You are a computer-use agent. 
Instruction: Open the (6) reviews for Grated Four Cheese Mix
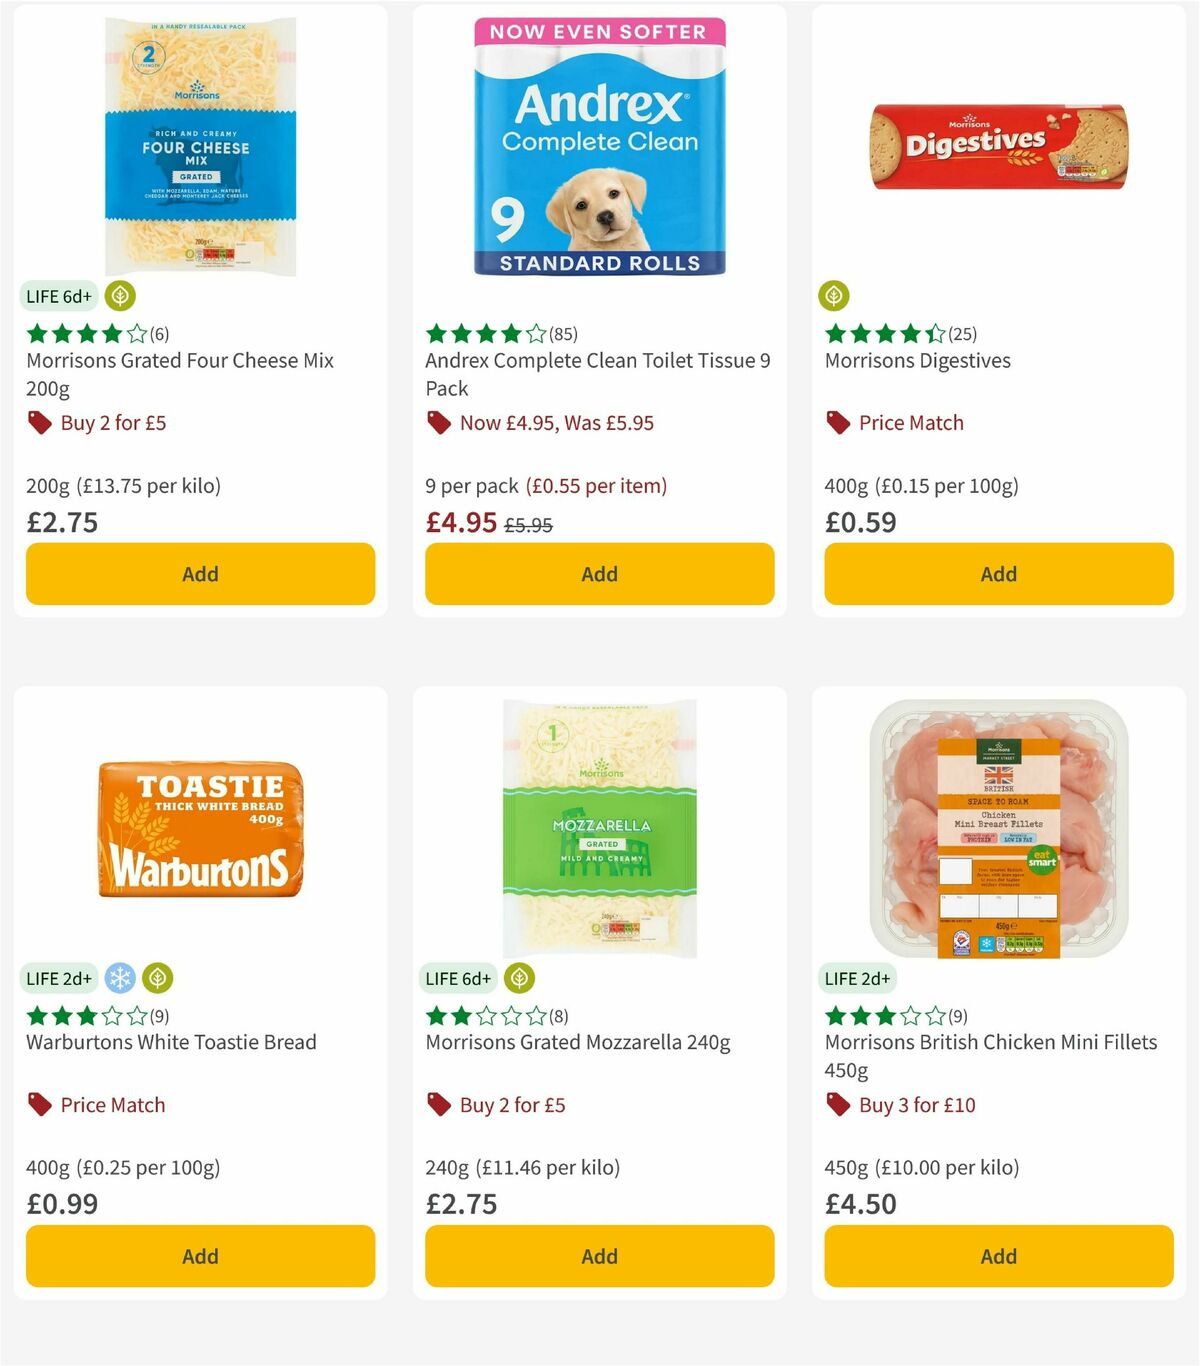pyautogui.click(x=156, y=334)
